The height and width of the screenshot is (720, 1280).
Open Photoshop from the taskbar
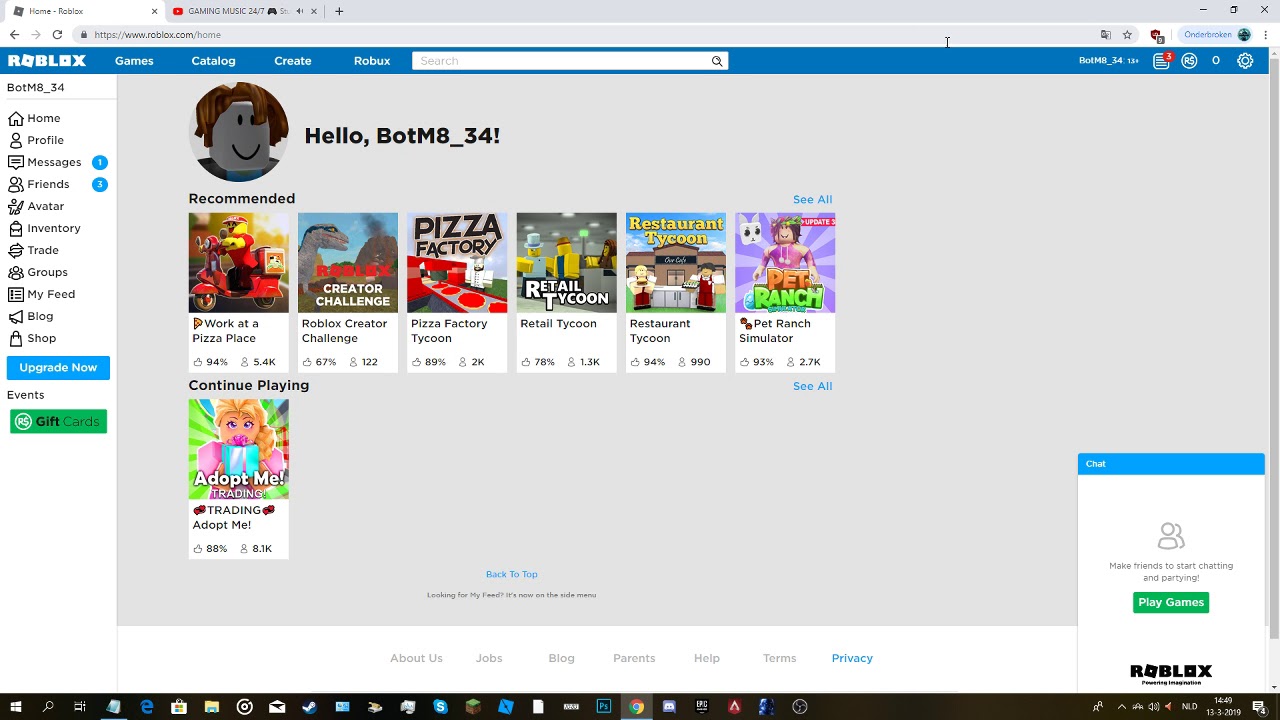tap(603, 707)
